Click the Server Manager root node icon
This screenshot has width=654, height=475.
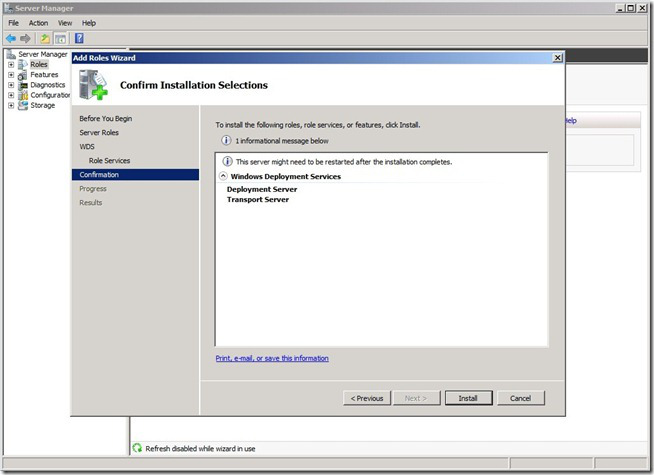(11, 54)
